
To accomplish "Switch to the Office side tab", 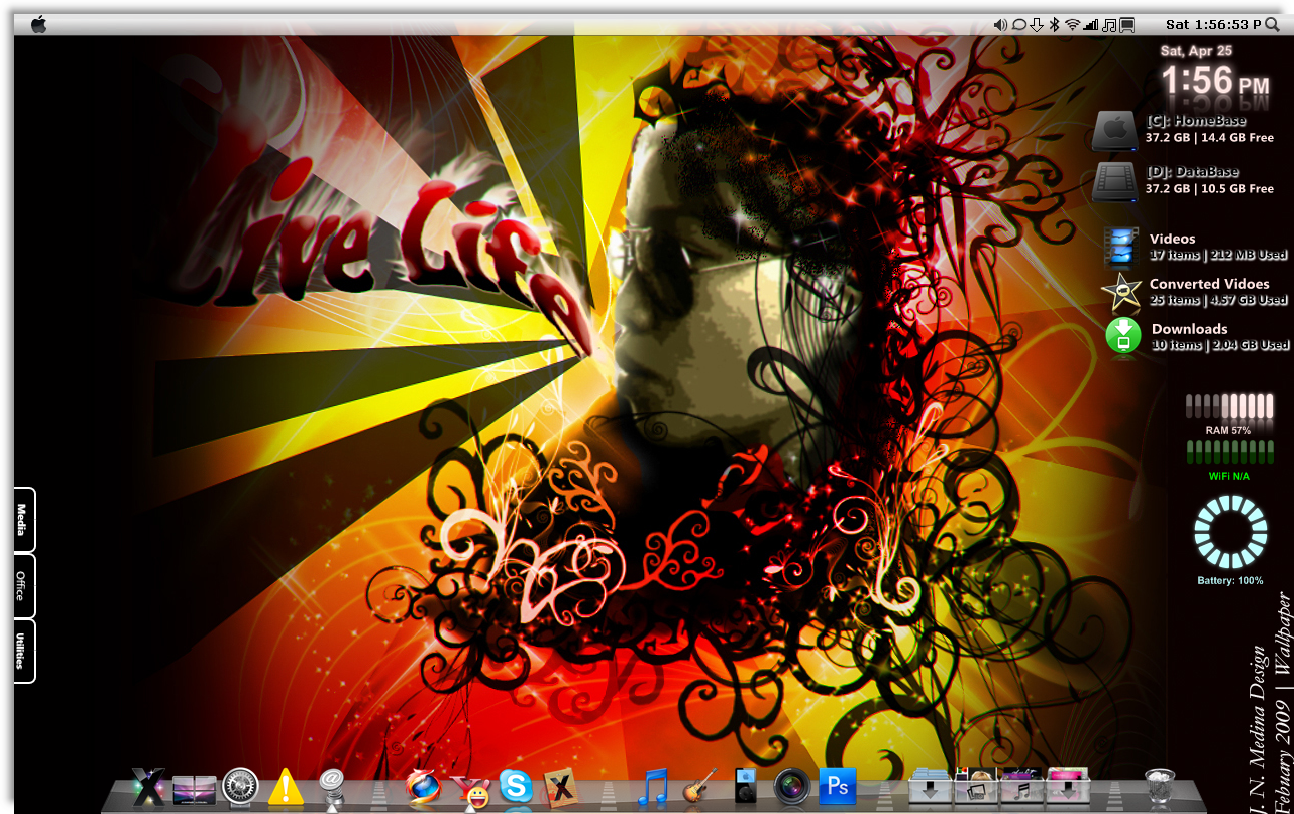I will (24, 585).
